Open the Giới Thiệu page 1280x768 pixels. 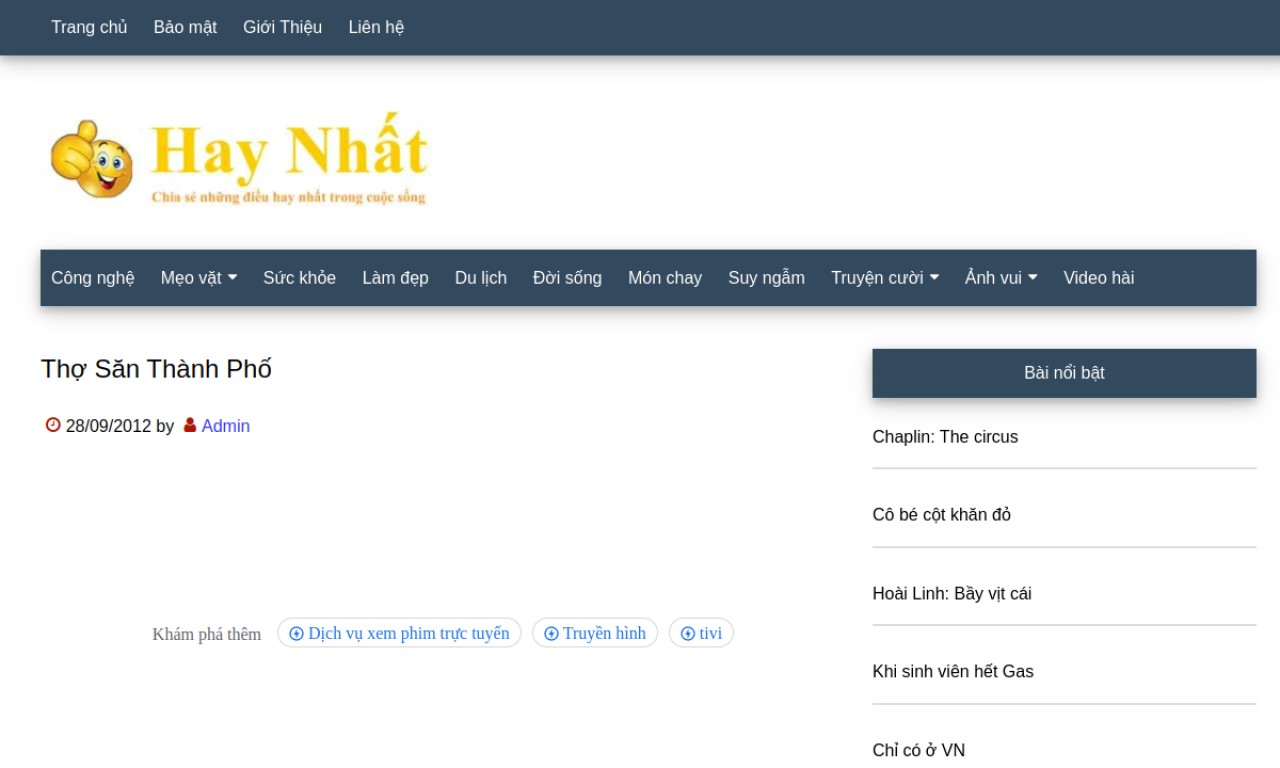pyautogui.click(x=282, y=27)
